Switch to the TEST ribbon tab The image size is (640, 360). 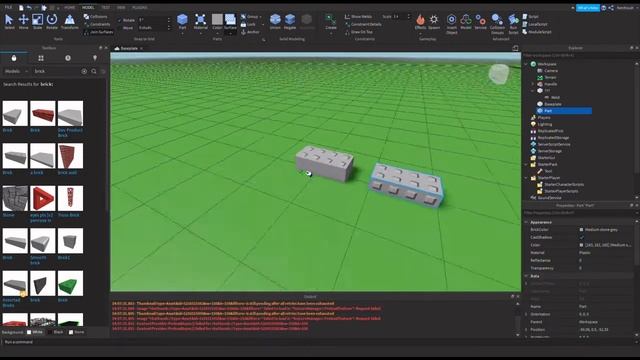[105, 7]
